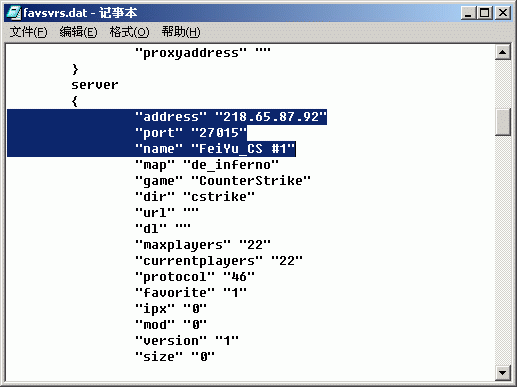Open the 文件(F) menu
Viewport: 517px width, 387px height.
coord(28,32)
